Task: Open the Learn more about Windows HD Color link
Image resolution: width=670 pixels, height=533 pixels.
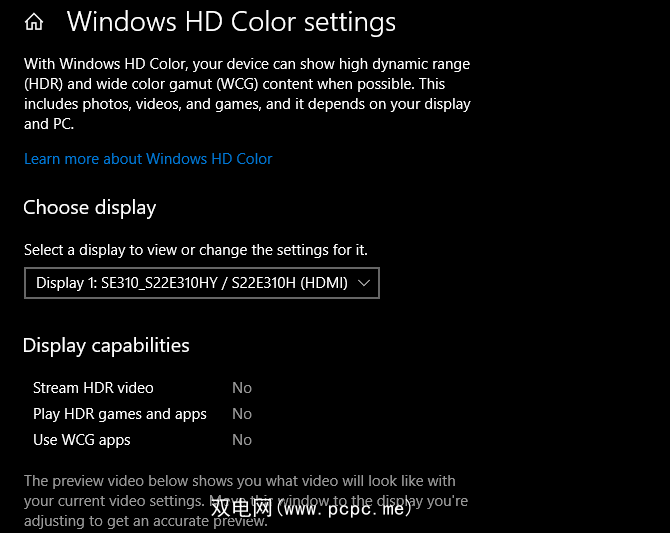Action: point(148,159)
